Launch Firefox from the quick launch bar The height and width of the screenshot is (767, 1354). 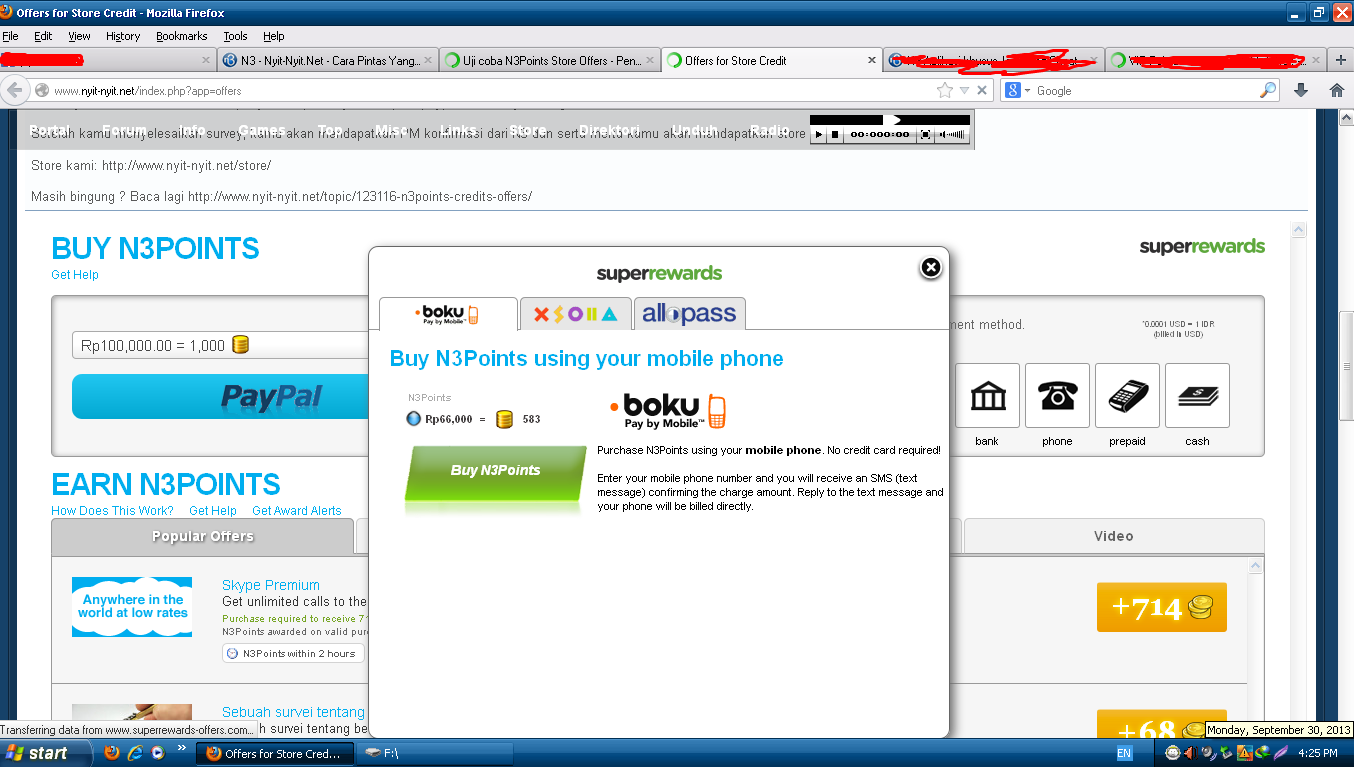pyautogui.click(x=112, y=753)
